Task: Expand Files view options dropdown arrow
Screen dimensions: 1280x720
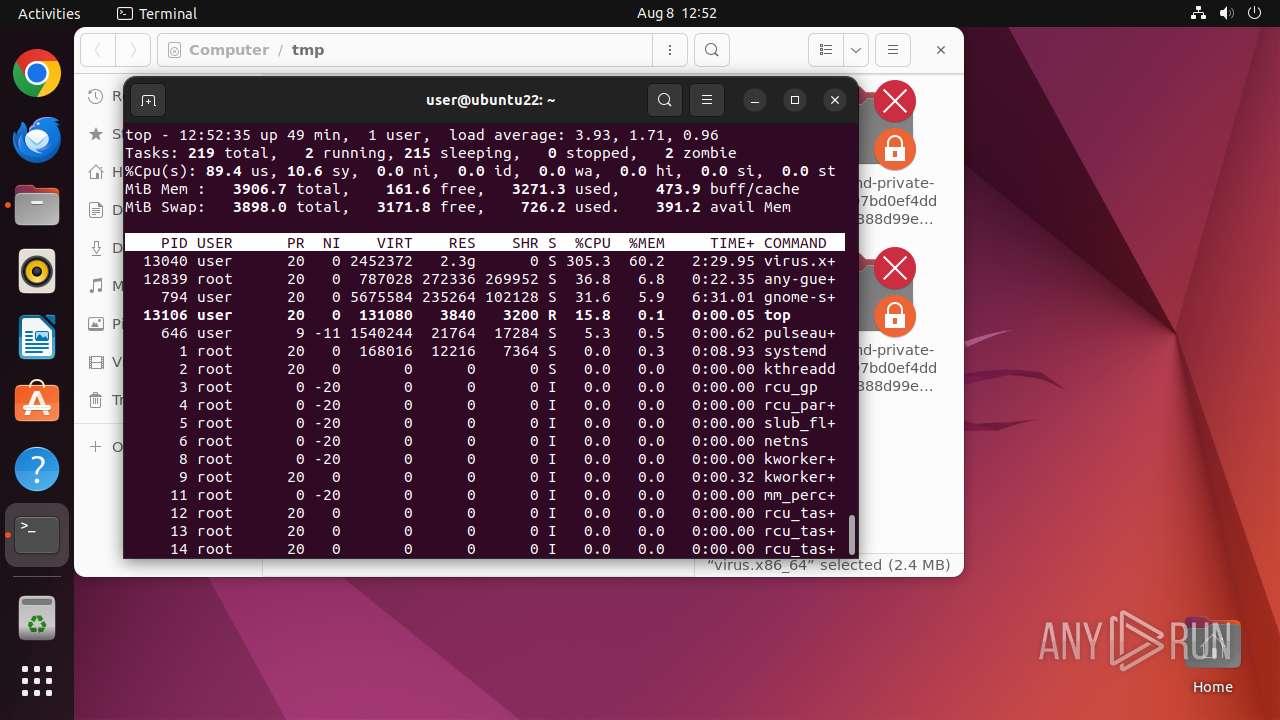Action: 855,50
